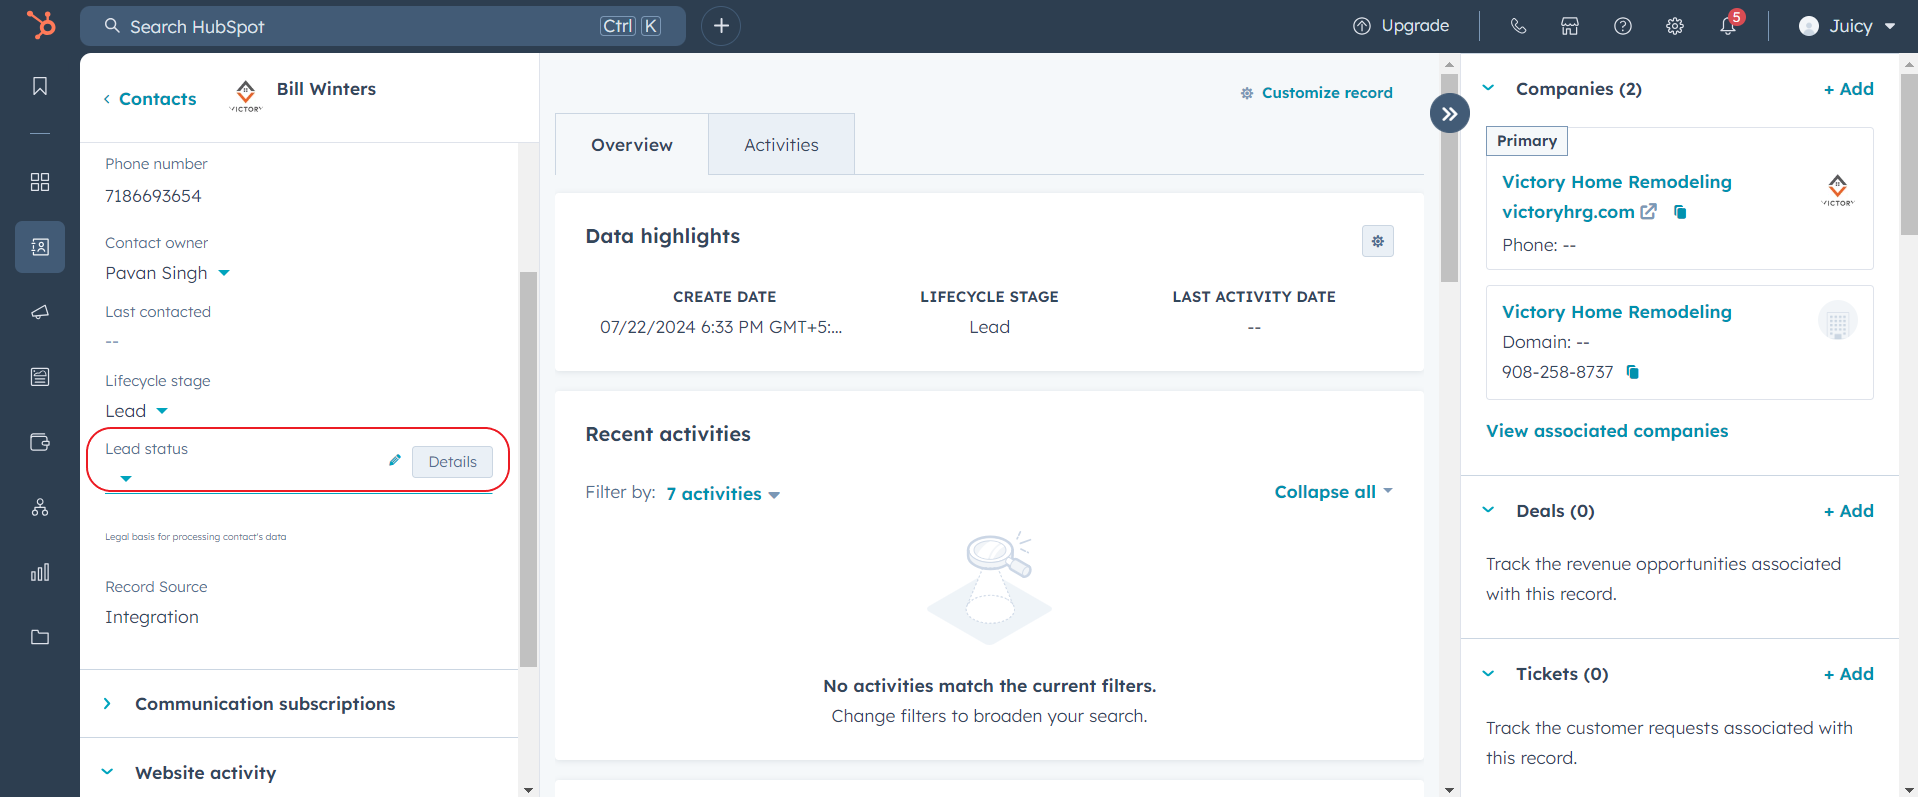The image size is (1918, 797).
Task: Open the Workspaces grid icon
Action: tap(40, 182)
